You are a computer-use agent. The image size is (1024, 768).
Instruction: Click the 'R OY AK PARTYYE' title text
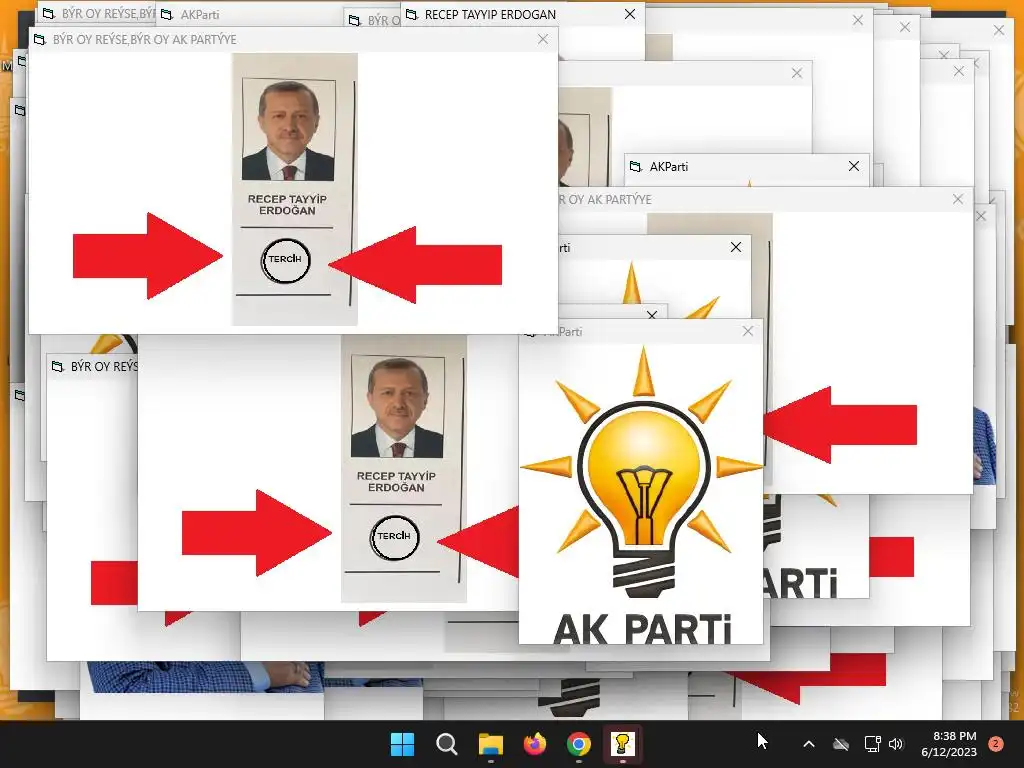(605, 200)
